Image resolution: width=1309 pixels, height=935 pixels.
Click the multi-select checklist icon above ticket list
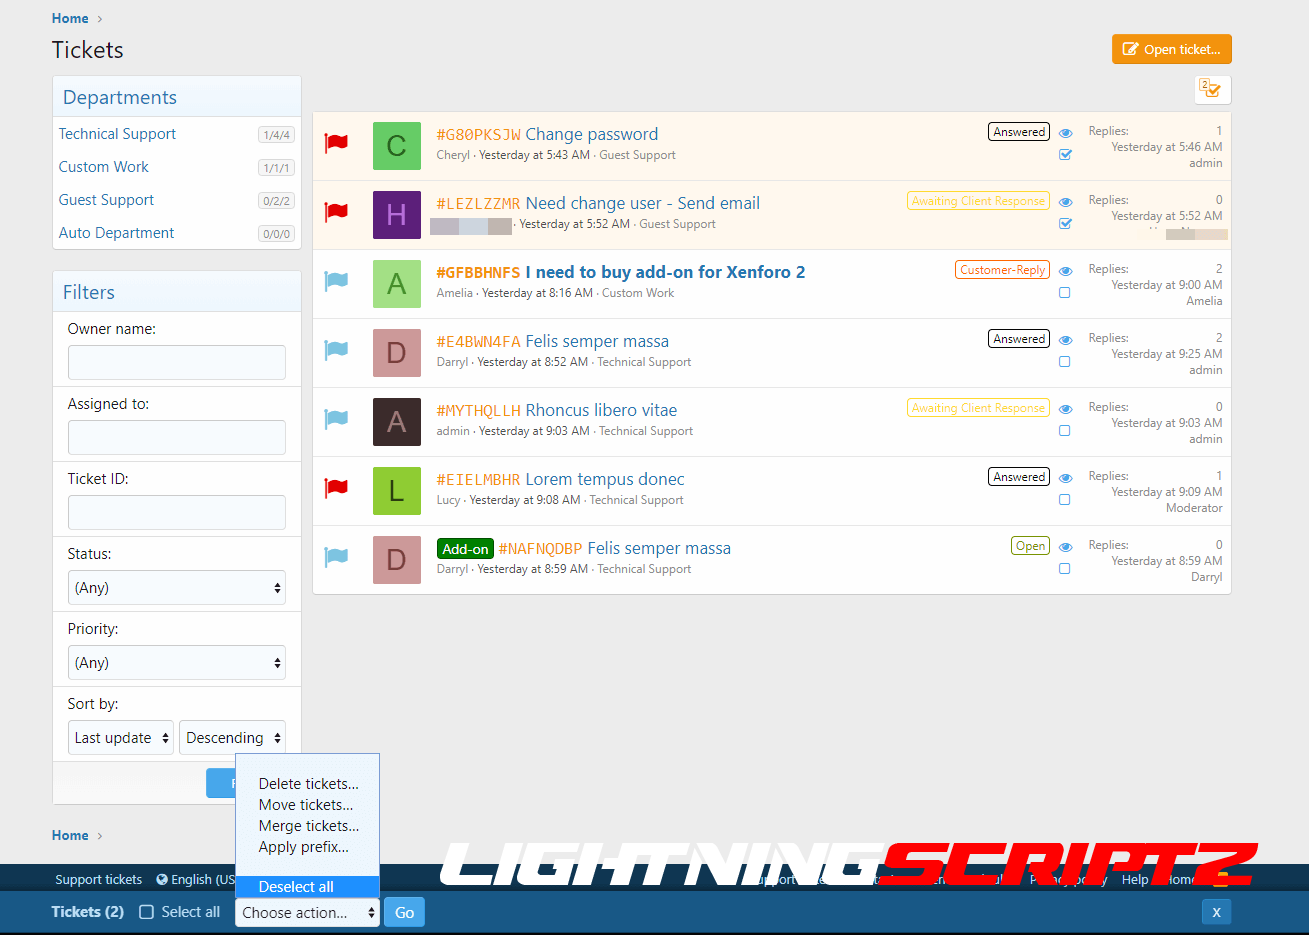pos(1211,90)
